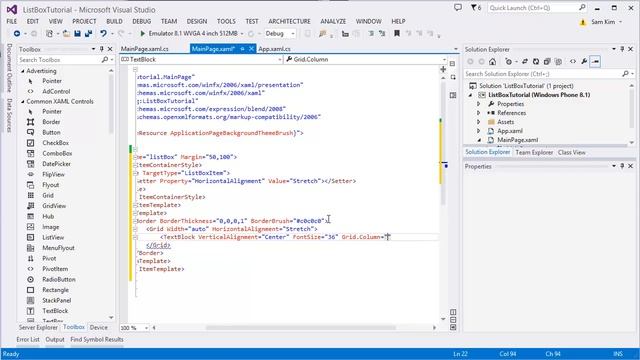Image resolution: width=640 pixels, height=360 pixels.
Task: Click the Toolbox search magnifier icon
Action: (105, 60)
